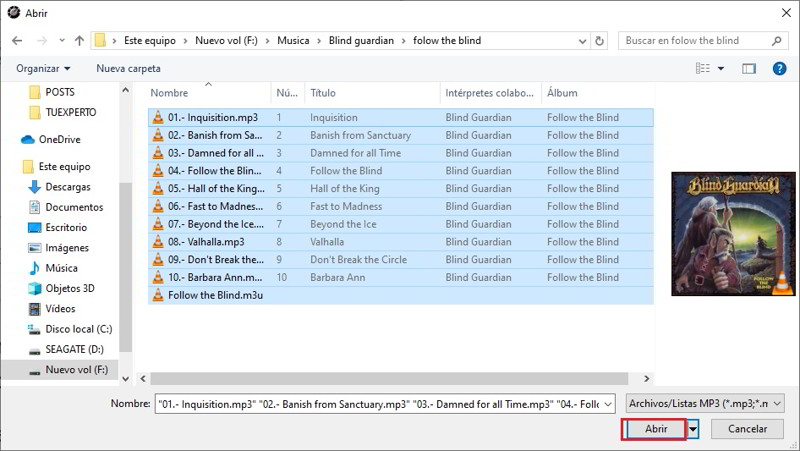Screen dimensions: 800x451
Task: Expand the Abrir button split arrow
Action: 692,429
